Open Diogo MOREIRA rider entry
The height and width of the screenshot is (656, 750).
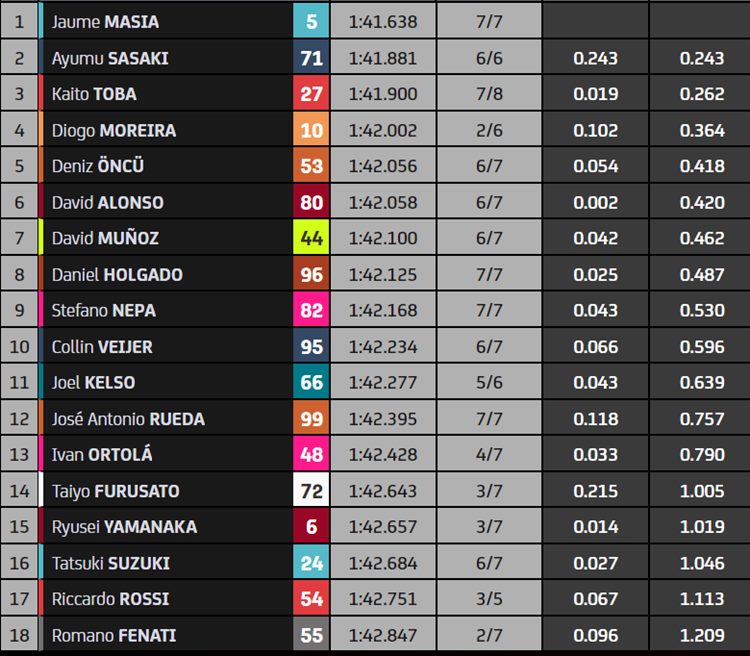click(x=114, y=130)
